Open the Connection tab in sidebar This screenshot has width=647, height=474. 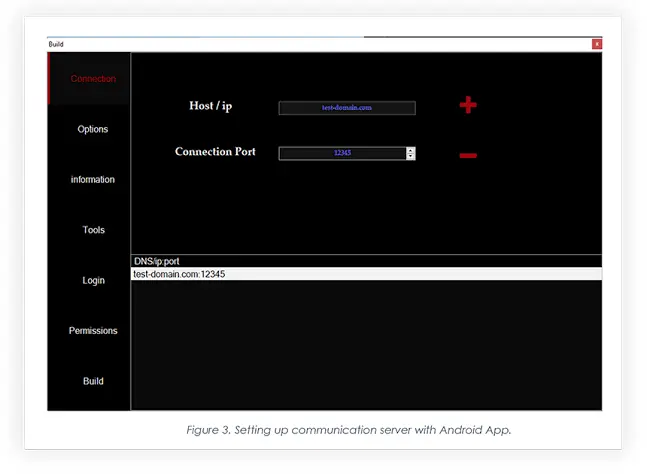tap(90, 78)
